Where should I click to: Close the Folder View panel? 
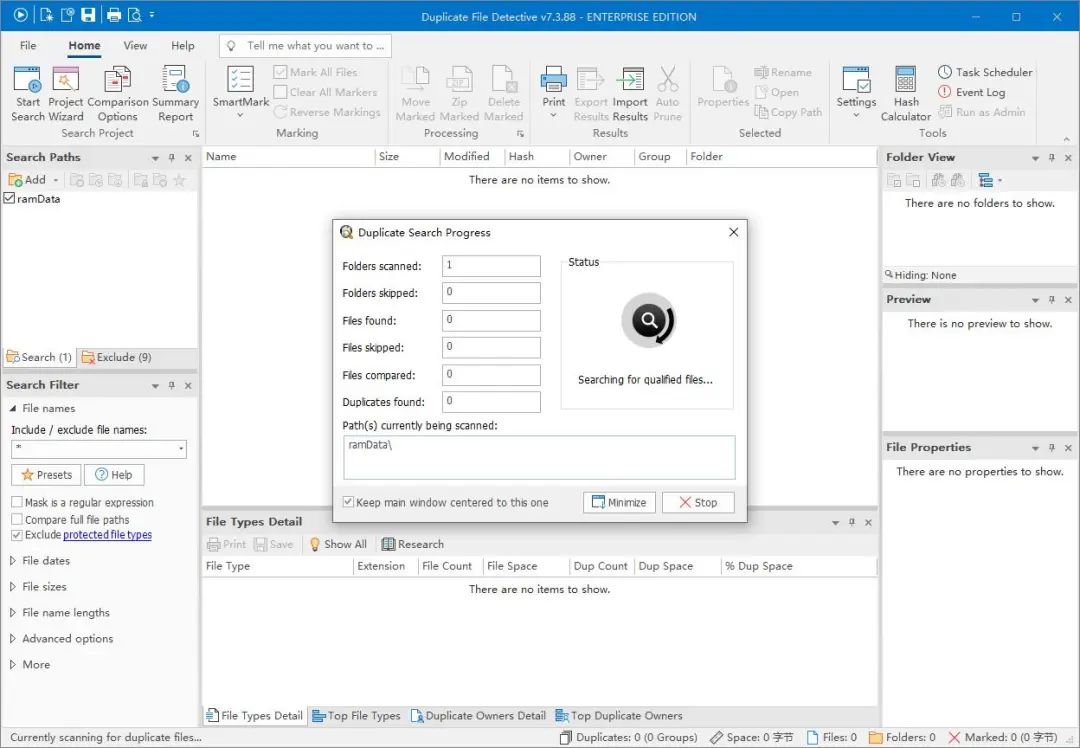click(x=1068, y=158)
